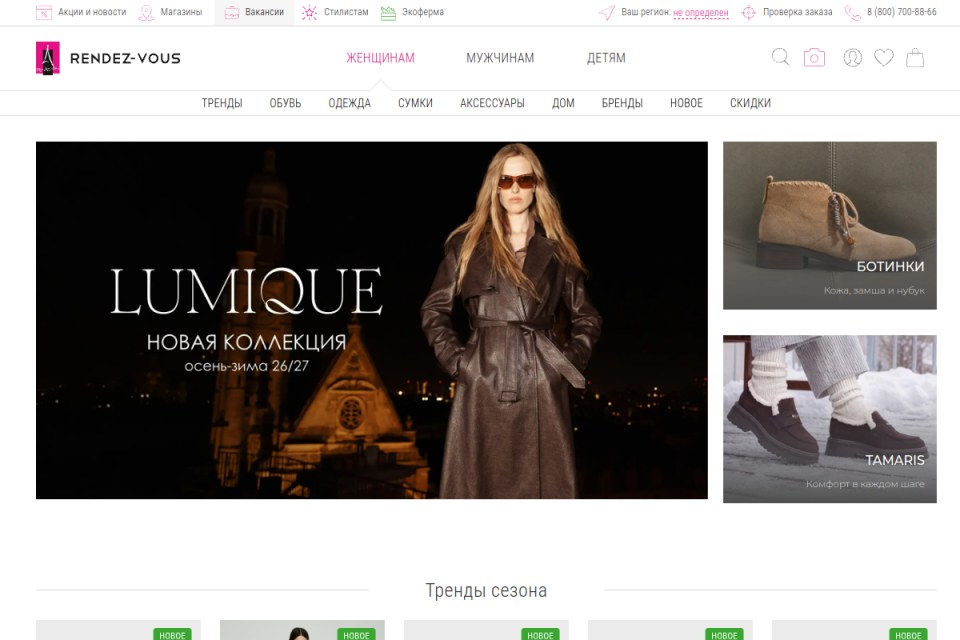960x640 pixels.
Task: Open the СКИДКИ menu item
Action: coord(750,103)
